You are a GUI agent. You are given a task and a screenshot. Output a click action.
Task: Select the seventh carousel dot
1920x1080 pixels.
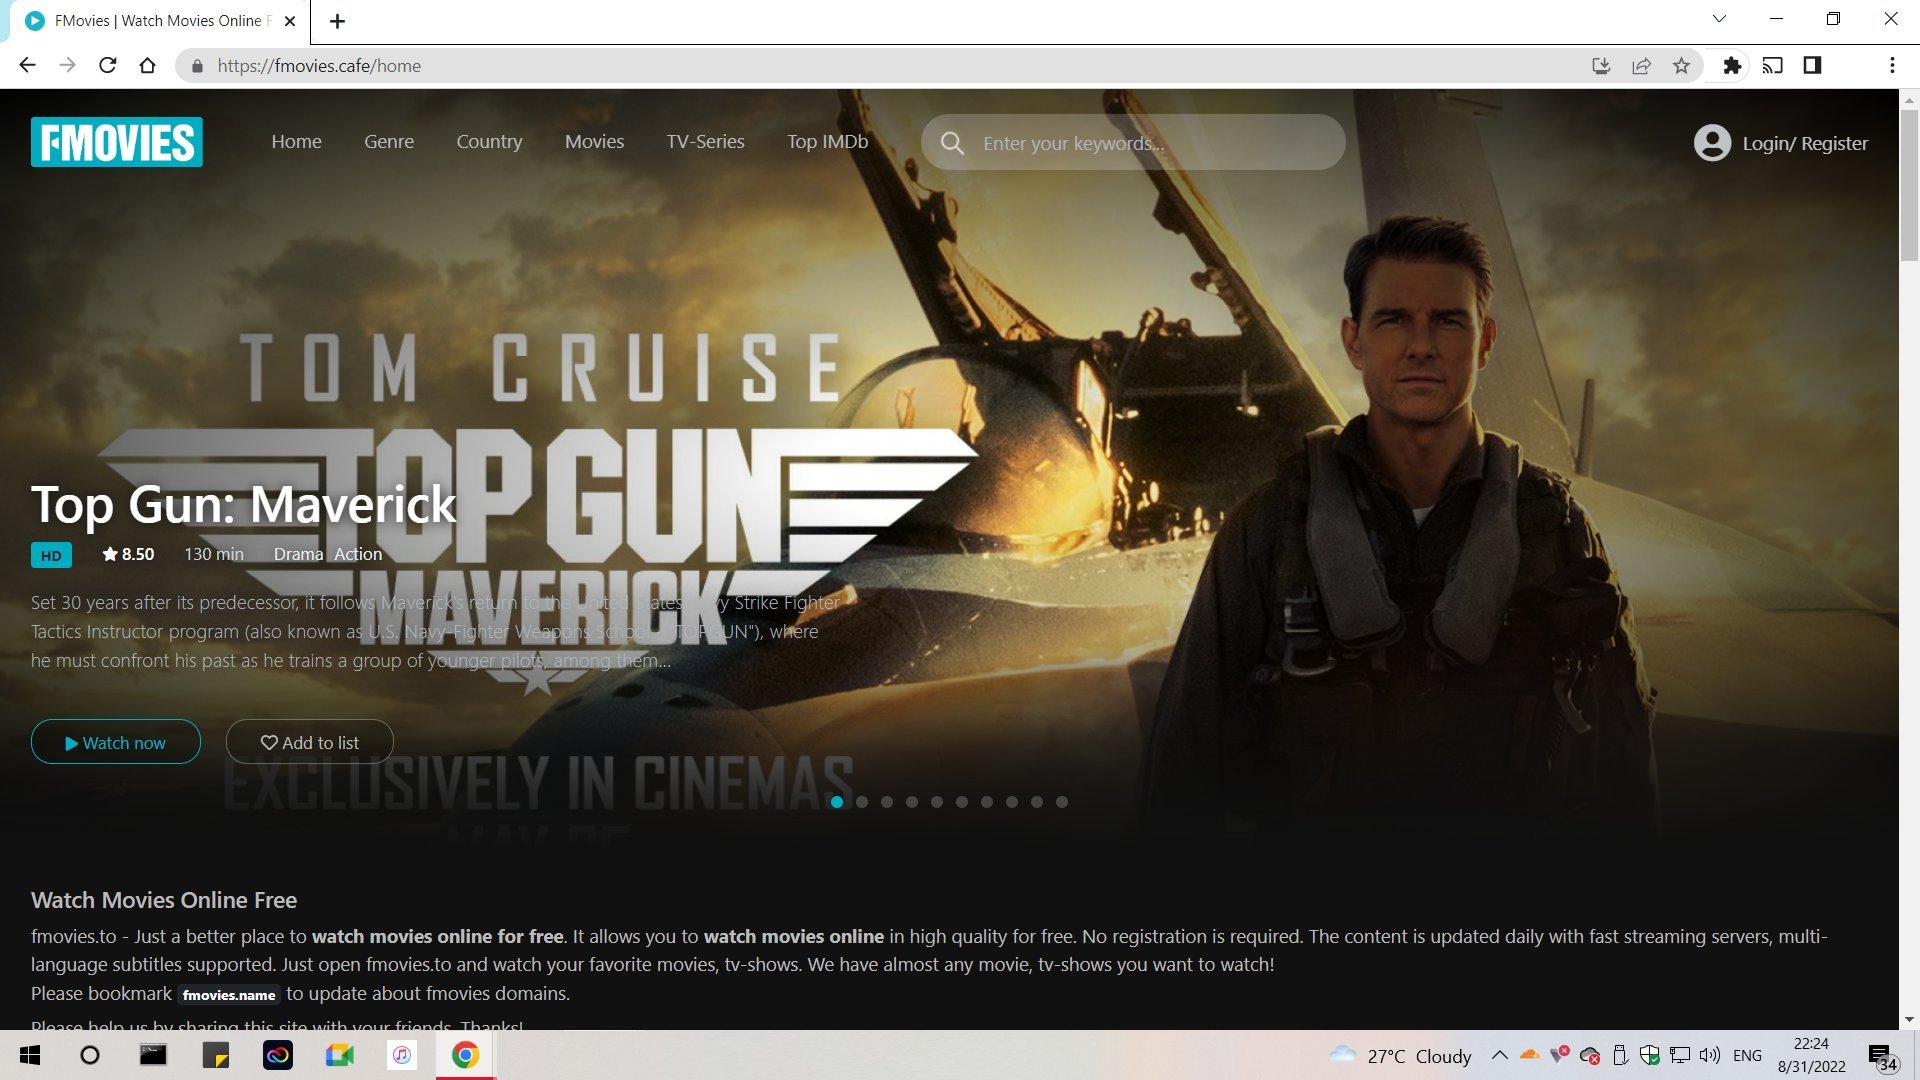click(x=987, y=802)
